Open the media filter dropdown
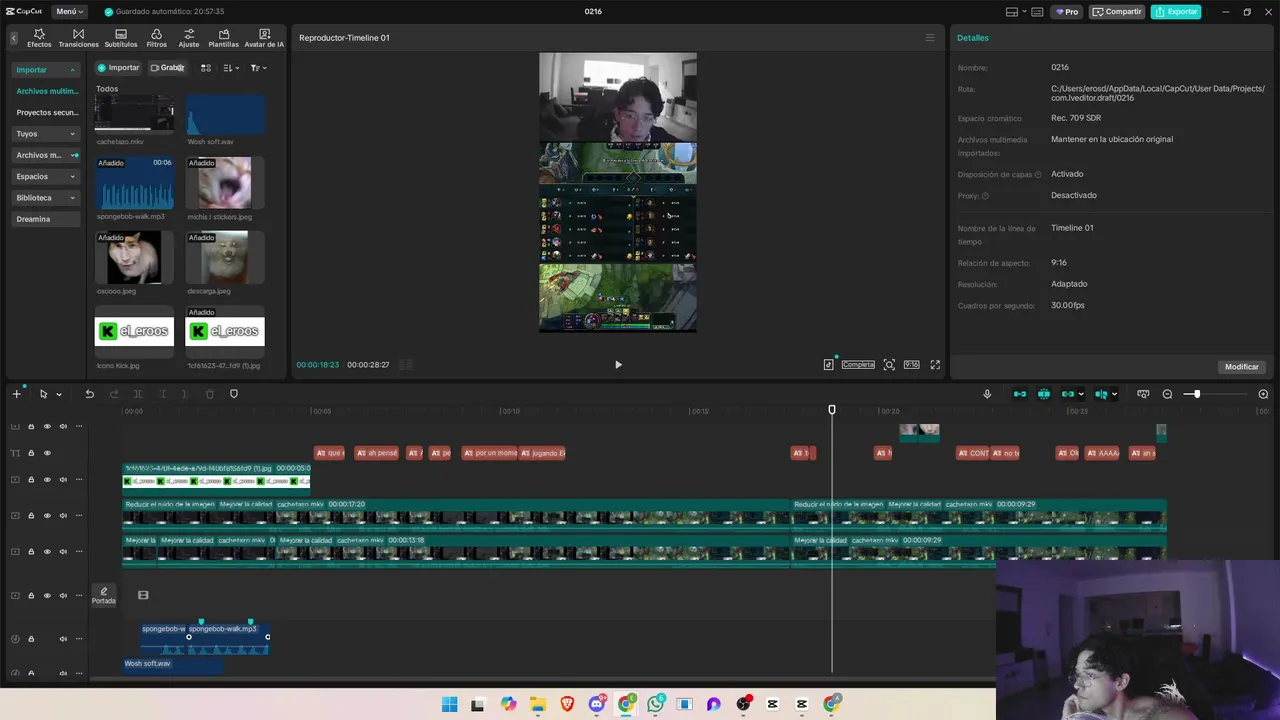Screen dimensions: 1280x720 (x=258, y=68)
